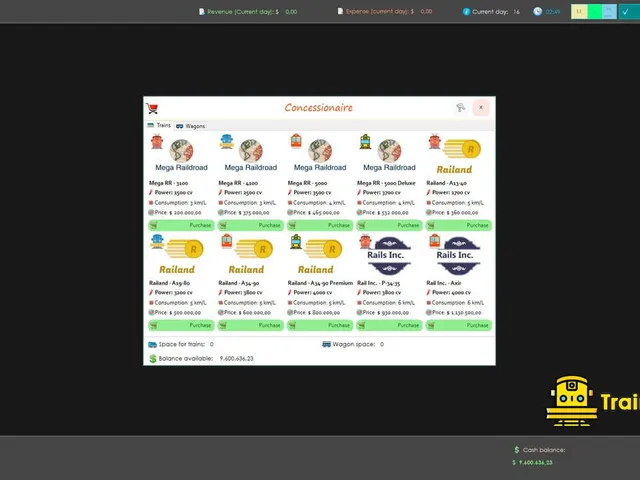This screenshot has height=480, width=640.
Task: Select the Rail Inc. - P-34-35 train icon
Action: pyautogui.click(x=365, y=242)
